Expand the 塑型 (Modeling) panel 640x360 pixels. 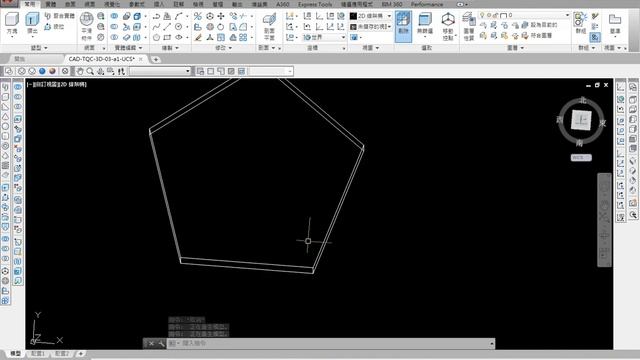coord(39,48)
